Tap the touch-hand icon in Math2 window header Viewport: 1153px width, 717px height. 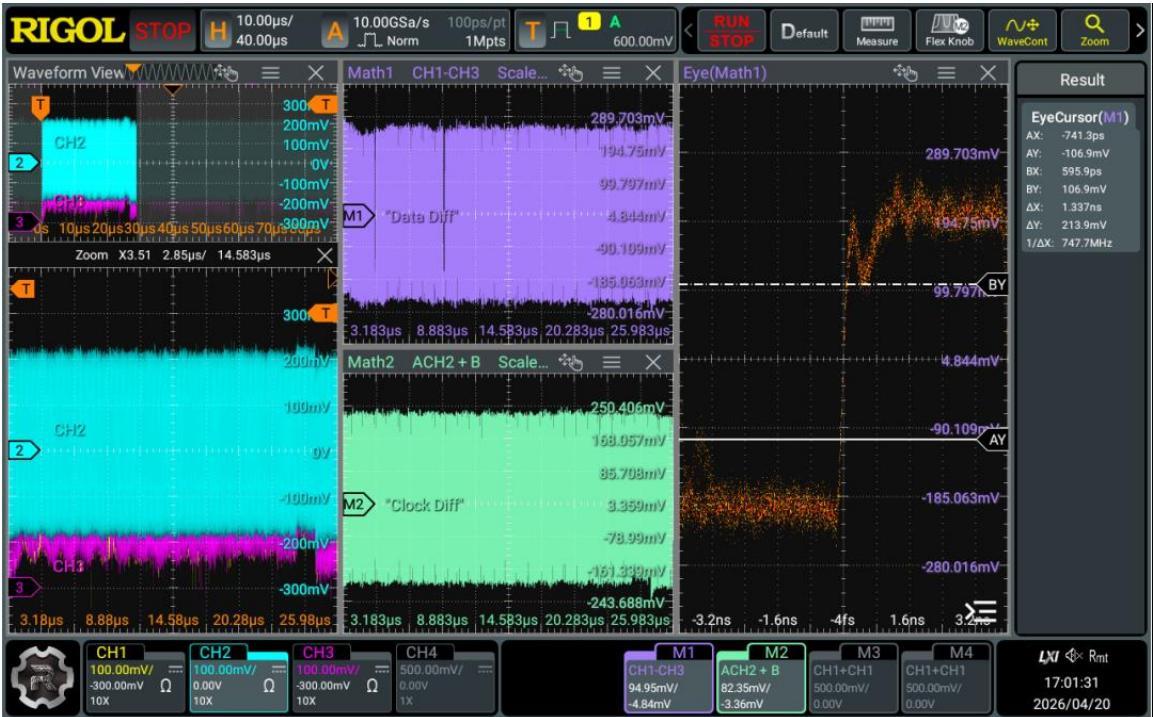(x=570, y=362)
